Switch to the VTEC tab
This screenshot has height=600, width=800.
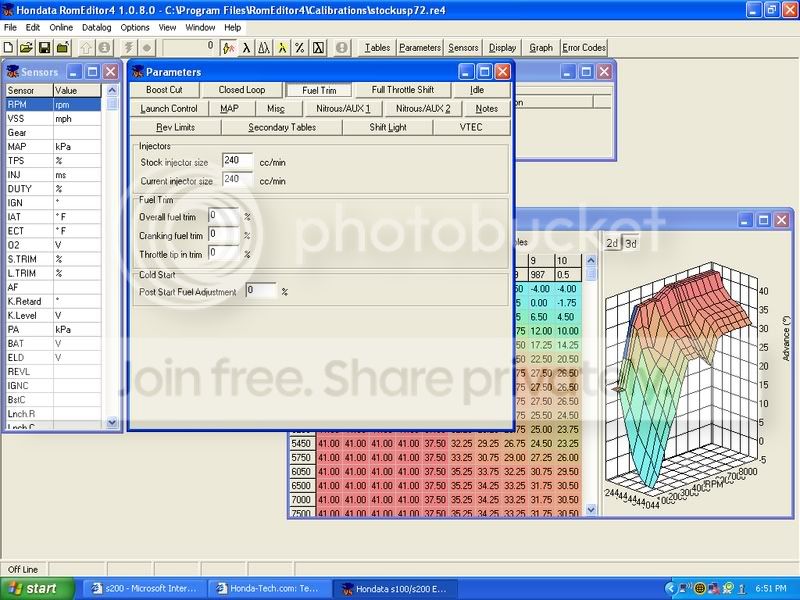tap(471, 127)
